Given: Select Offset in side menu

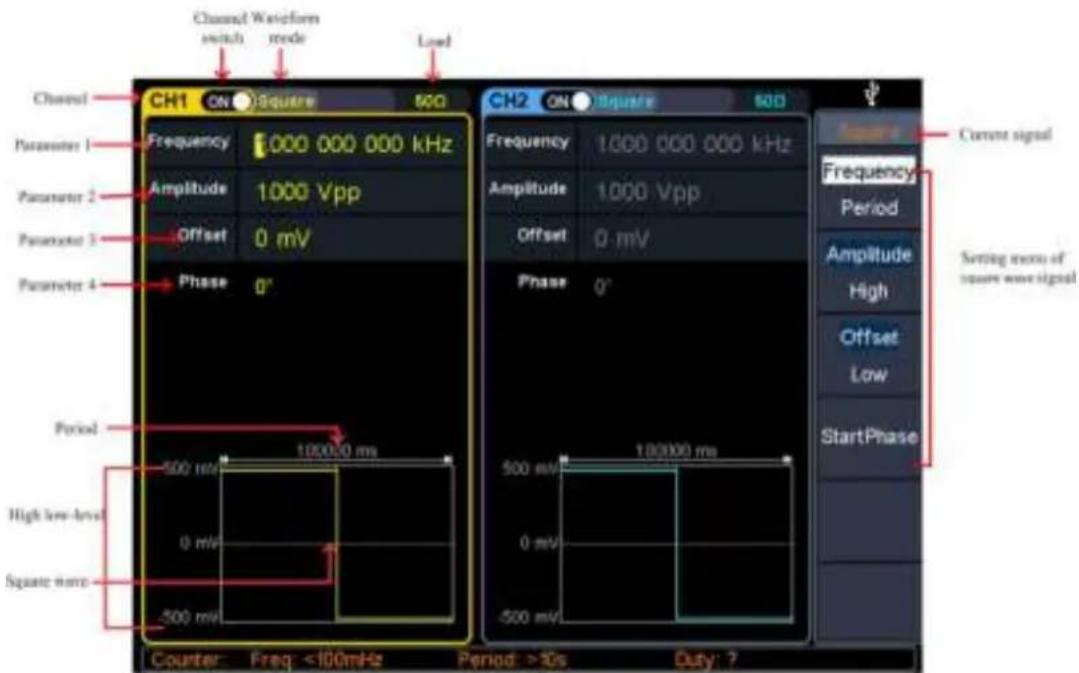Looking at the screenshot, I should point(868,337).
